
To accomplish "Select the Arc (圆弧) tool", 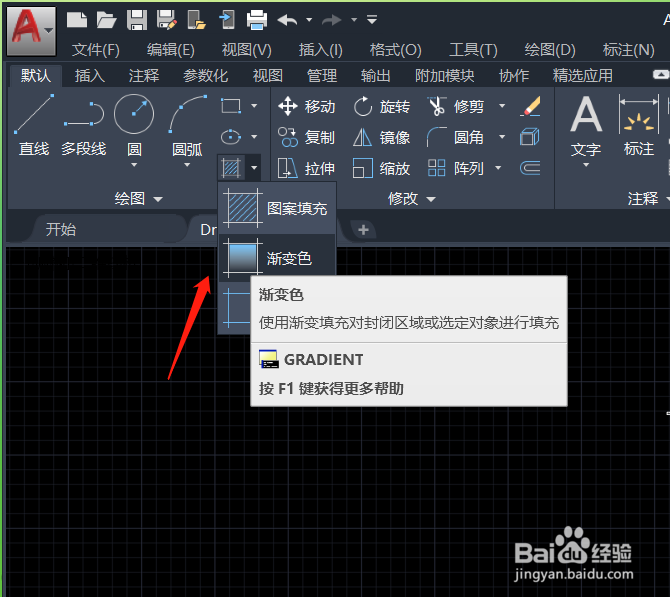I will click(188, 125).
